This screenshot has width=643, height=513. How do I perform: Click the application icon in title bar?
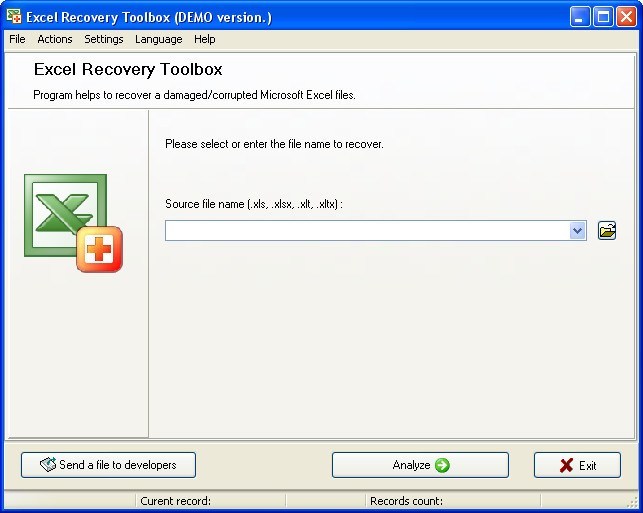pyautogui.click(x=14, y=17)
